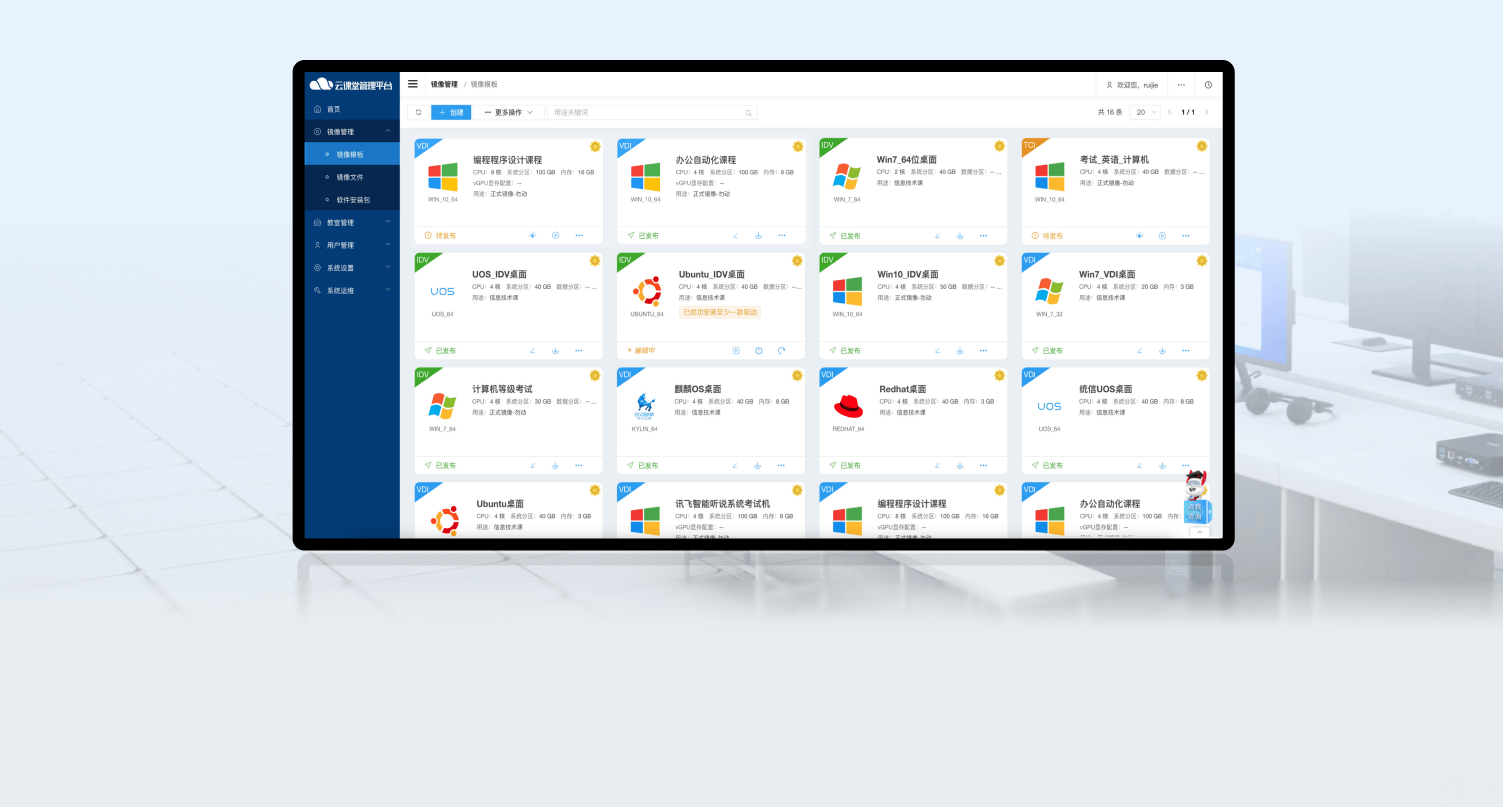Open more options on 麒麟OS桌面 card

pos(781,465)
